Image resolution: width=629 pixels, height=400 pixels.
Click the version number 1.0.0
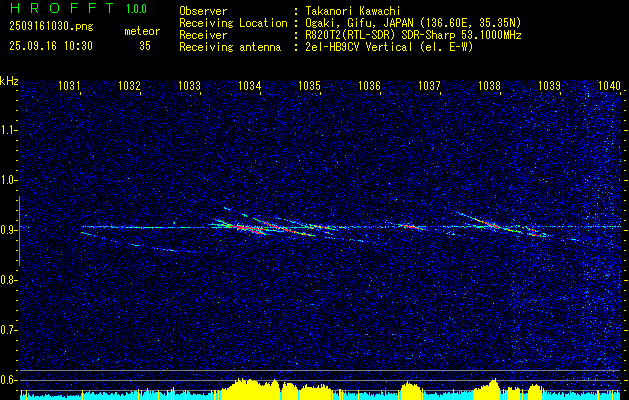click(136, 8)
